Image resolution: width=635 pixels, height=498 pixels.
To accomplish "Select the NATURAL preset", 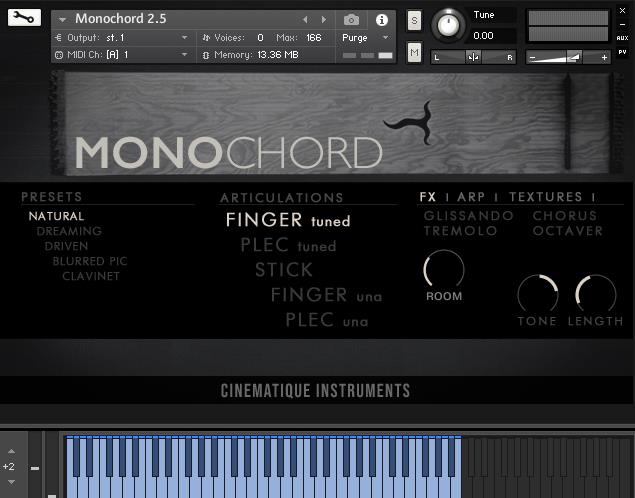I will (x=56, y=216).
